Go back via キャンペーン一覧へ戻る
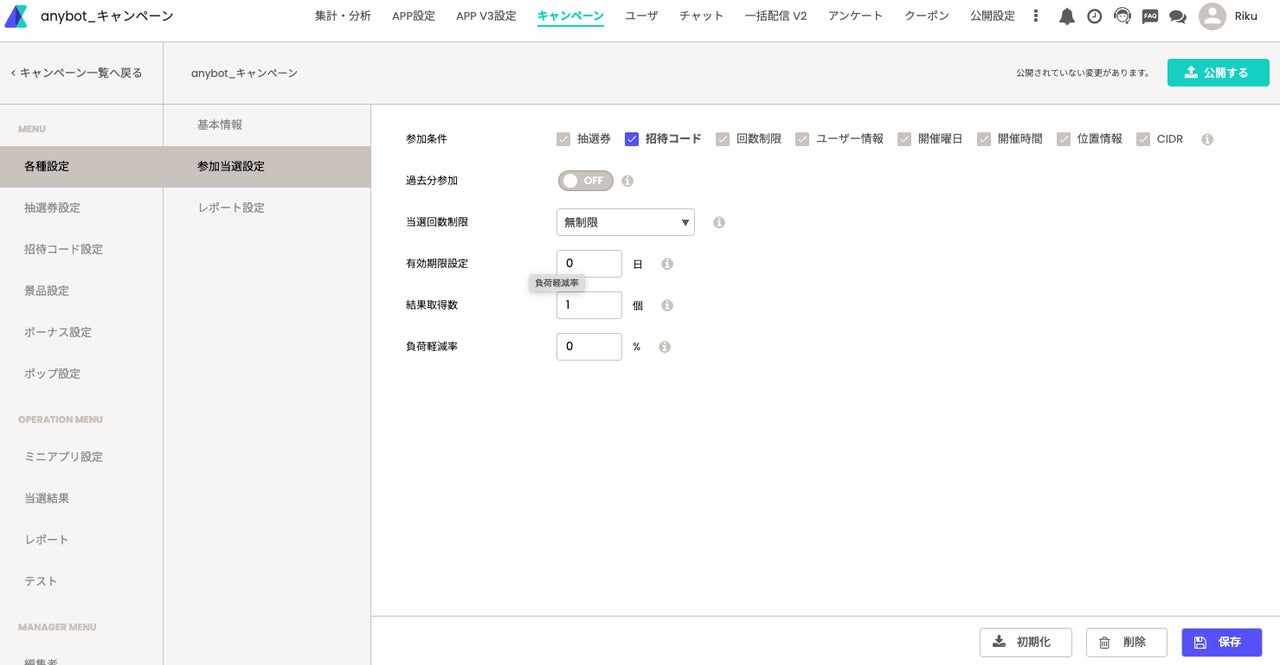1280x665 pixels. point(77,73)
